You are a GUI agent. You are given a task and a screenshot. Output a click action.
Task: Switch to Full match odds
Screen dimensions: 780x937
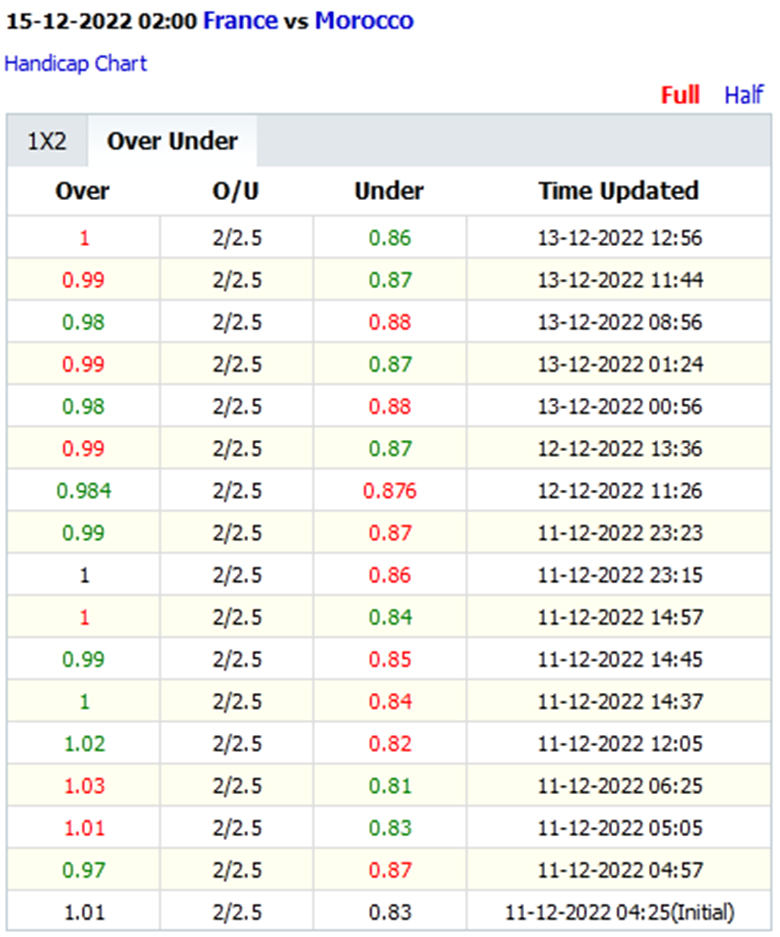680,95
